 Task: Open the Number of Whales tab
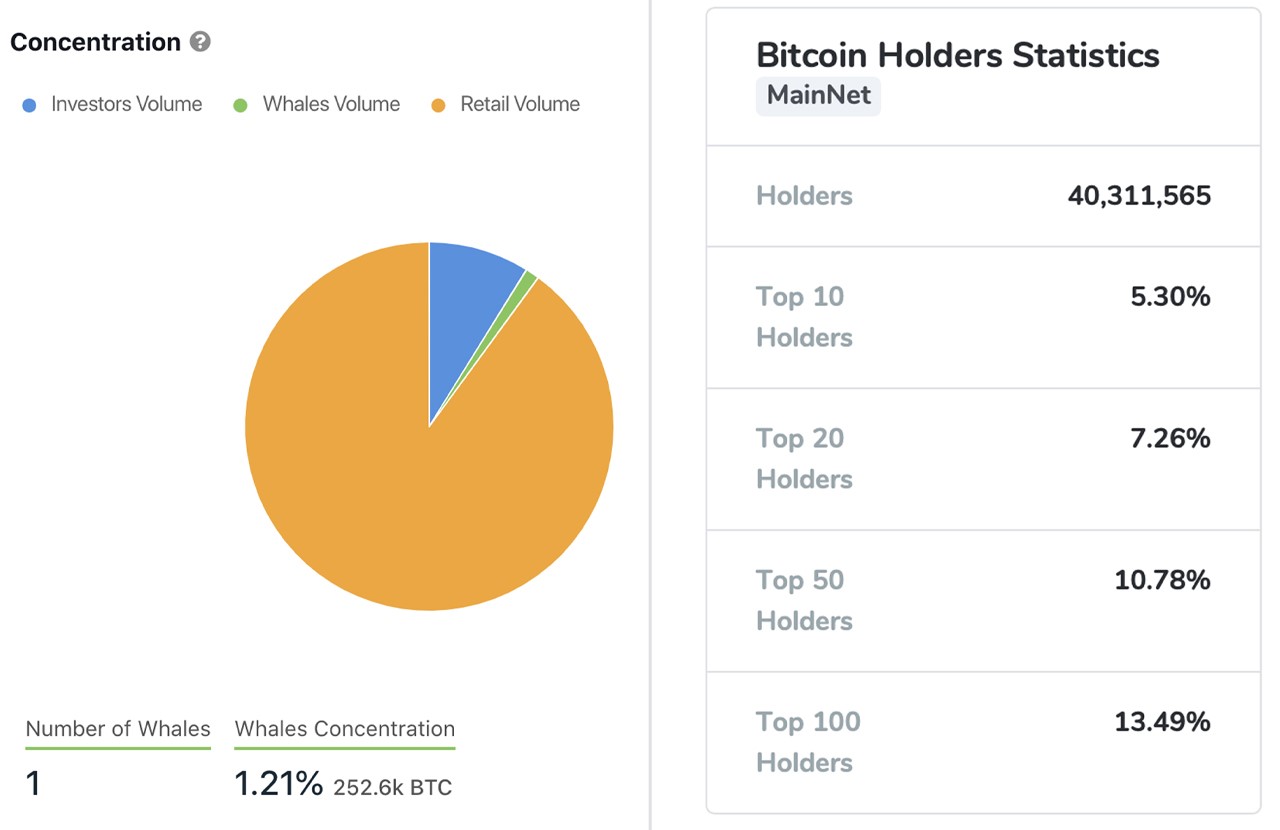click(x=118, y=730)
